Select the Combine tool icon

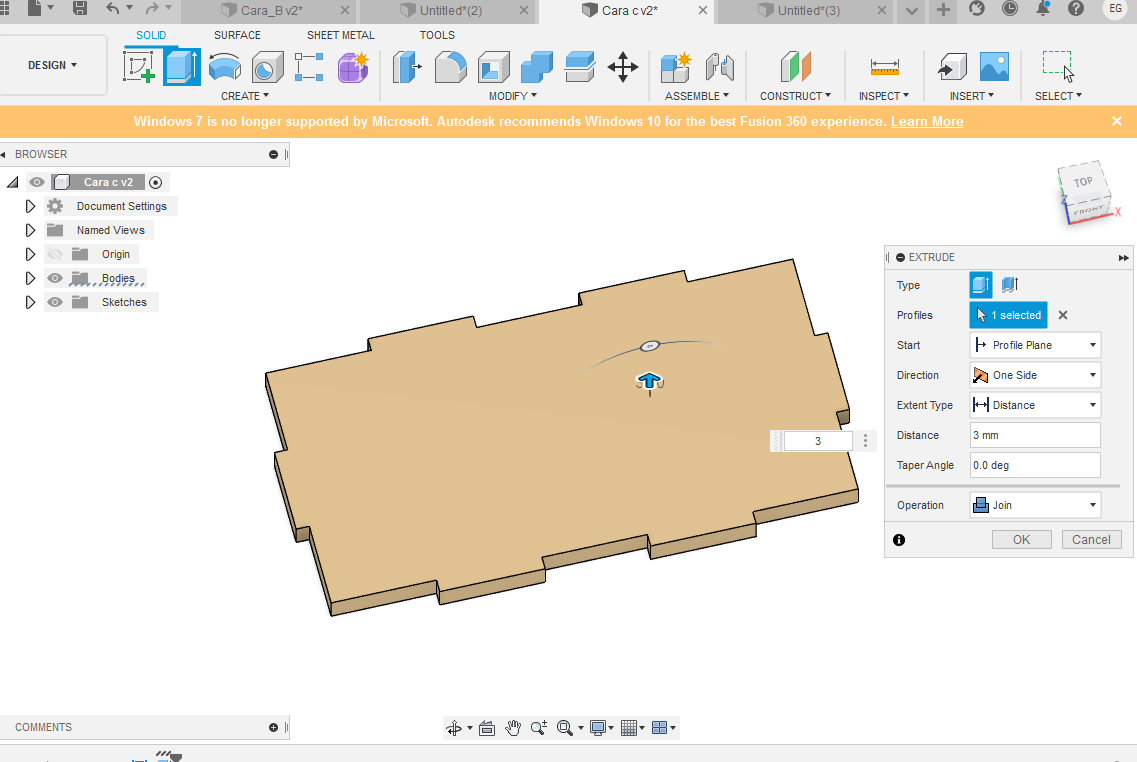tap(537, 67)
